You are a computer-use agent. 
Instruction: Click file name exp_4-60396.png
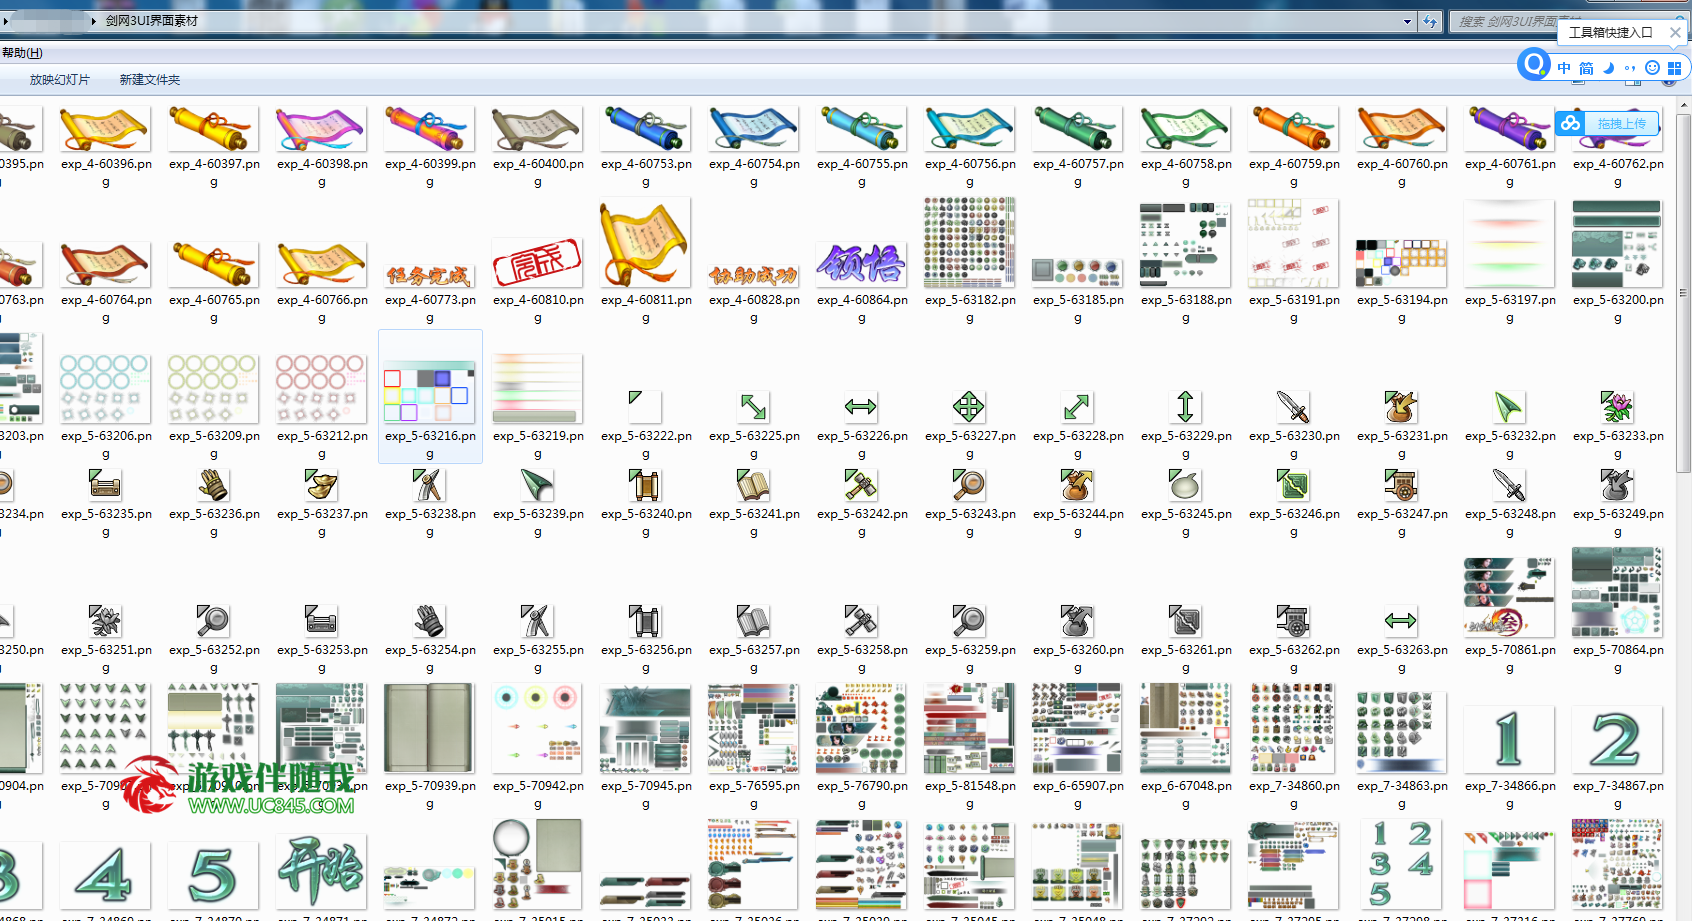pos(106,173)
